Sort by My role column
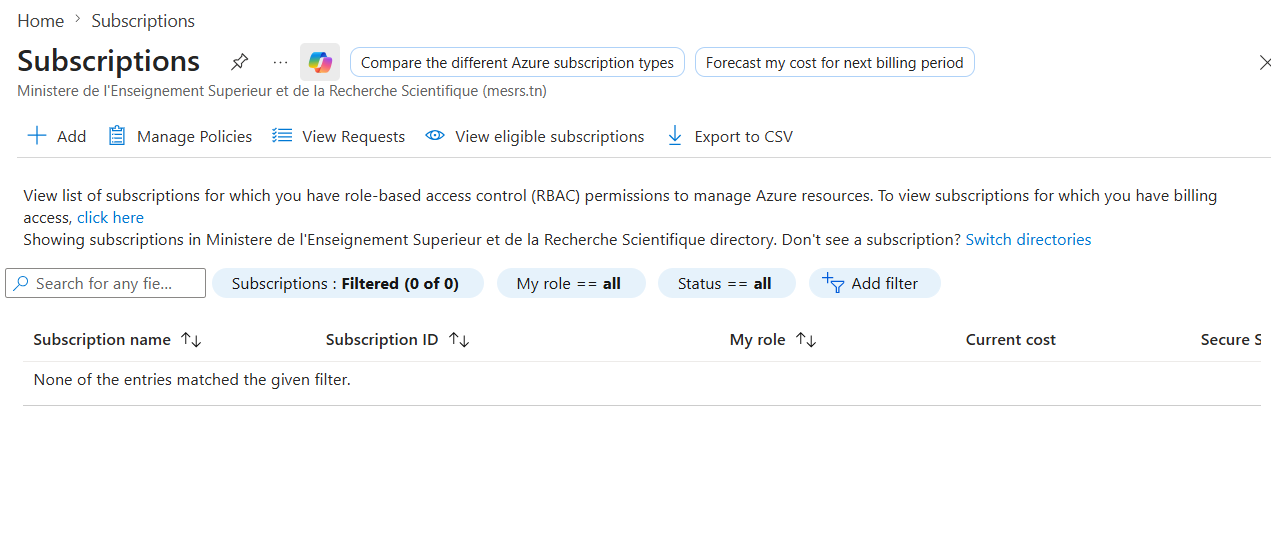This screenshot has height=543, width=1271. pyautogui.click(x=773, y=340)
